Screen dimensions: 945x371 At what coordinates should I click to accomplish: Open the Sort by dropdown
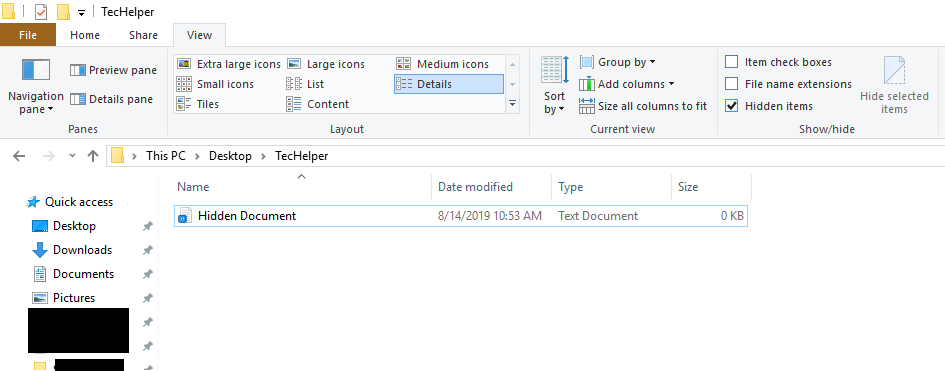(554, 86)
